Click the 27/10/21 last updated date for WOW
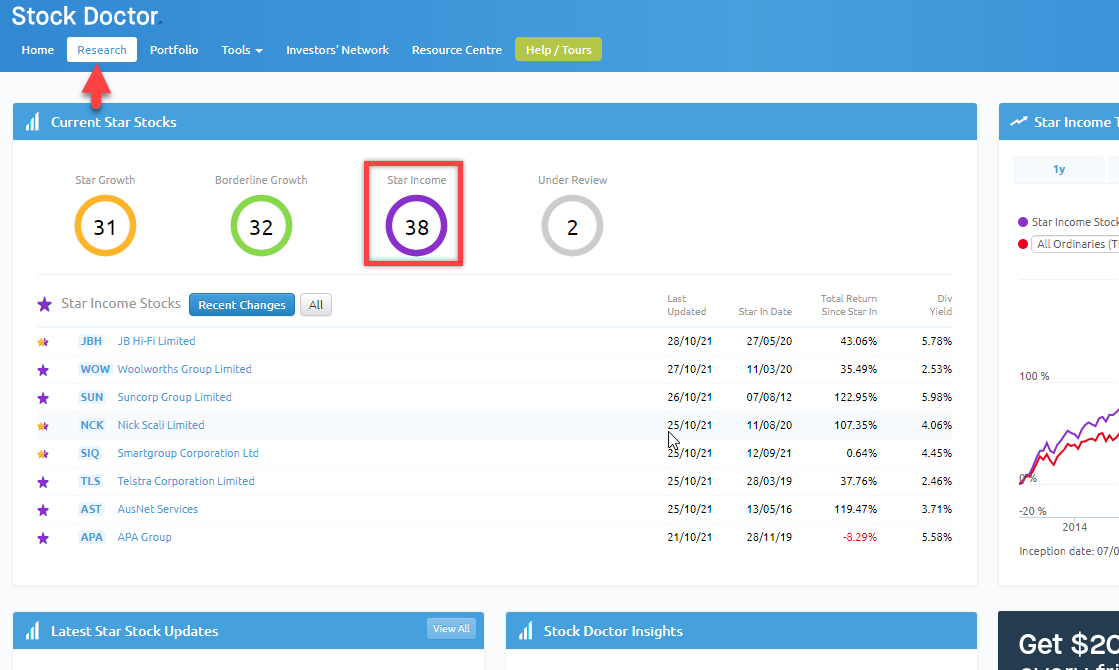The width and height of the screenshot is (1119, 670). 689,369
